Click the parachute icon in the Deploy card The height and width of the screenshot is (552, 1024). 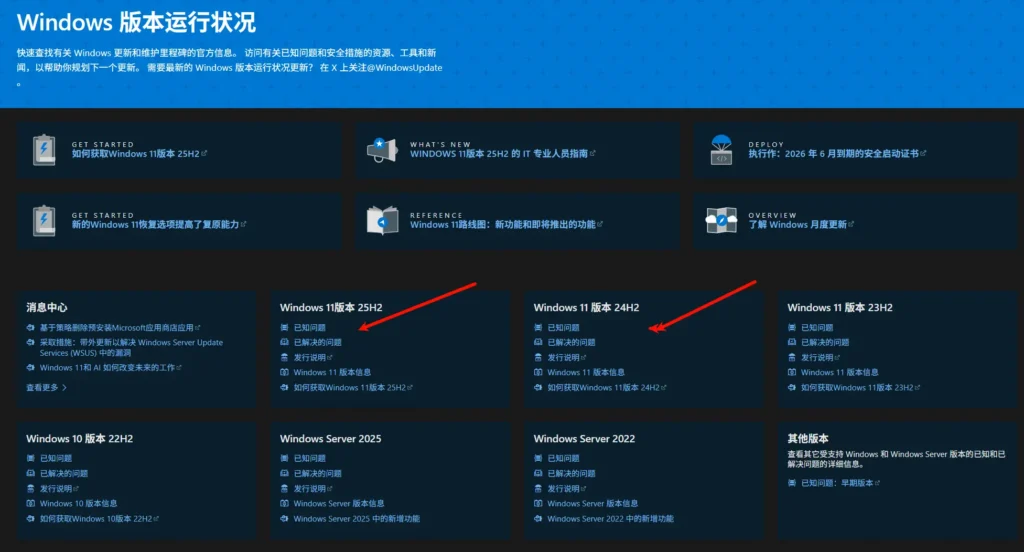click(721, 150)
